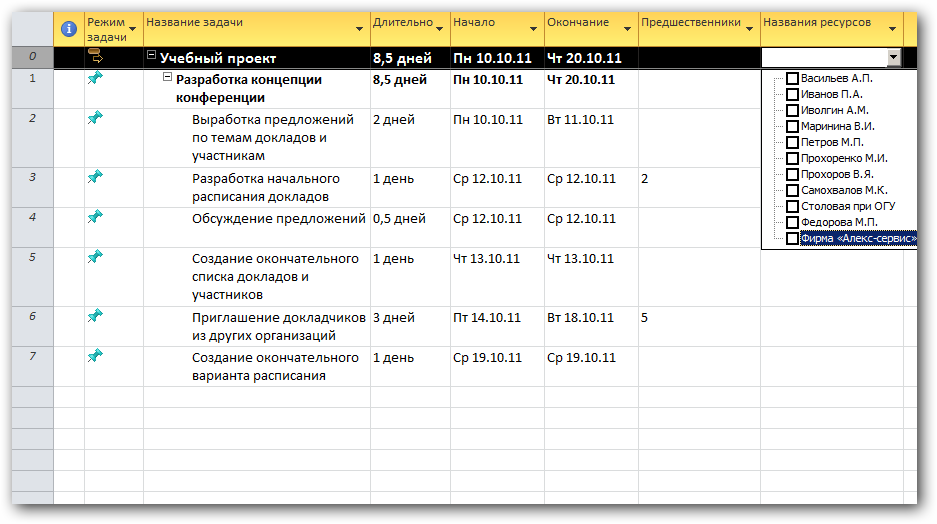This screenshot has width=937, height=524.
Task: Open the Длительность column filter dropdown
Action: pyautogui.click(x=439, y=29)
